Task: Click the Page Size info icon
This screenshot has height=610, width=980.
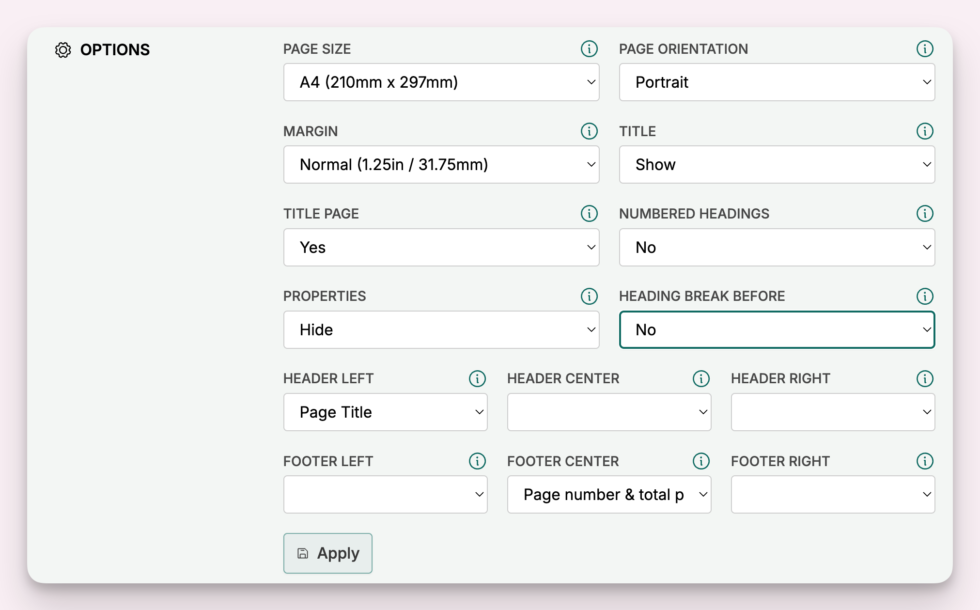Action: [x=589, y=49]
